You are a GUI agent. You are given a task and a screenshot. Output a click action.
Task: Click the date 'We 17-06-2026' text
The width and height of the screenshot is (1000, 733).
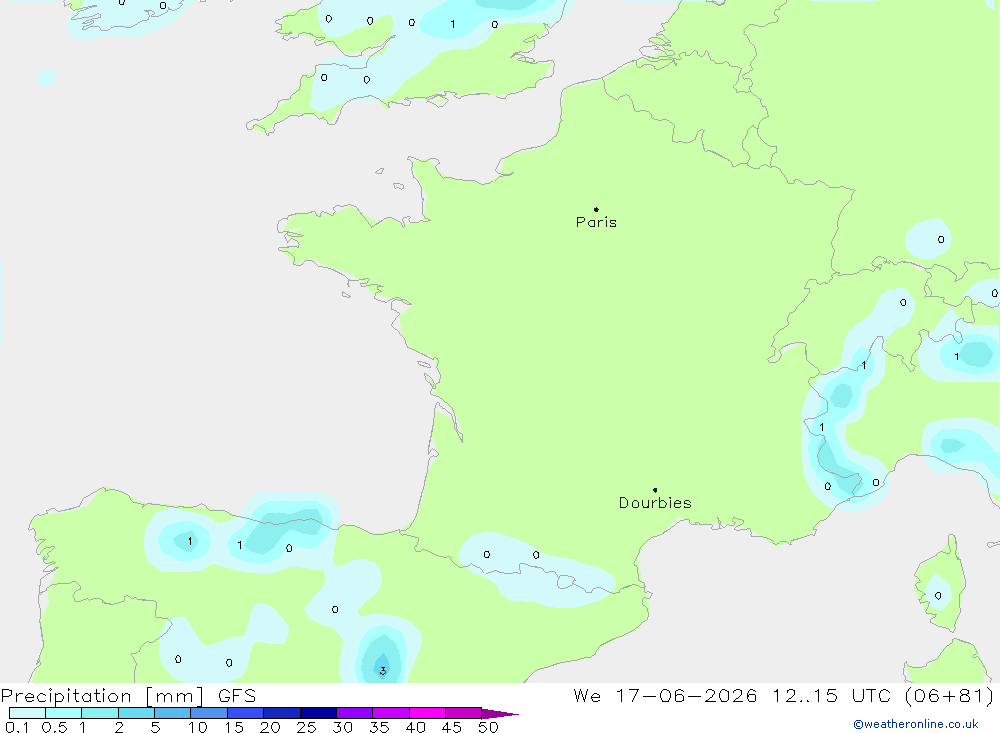(x=665, y=695)
